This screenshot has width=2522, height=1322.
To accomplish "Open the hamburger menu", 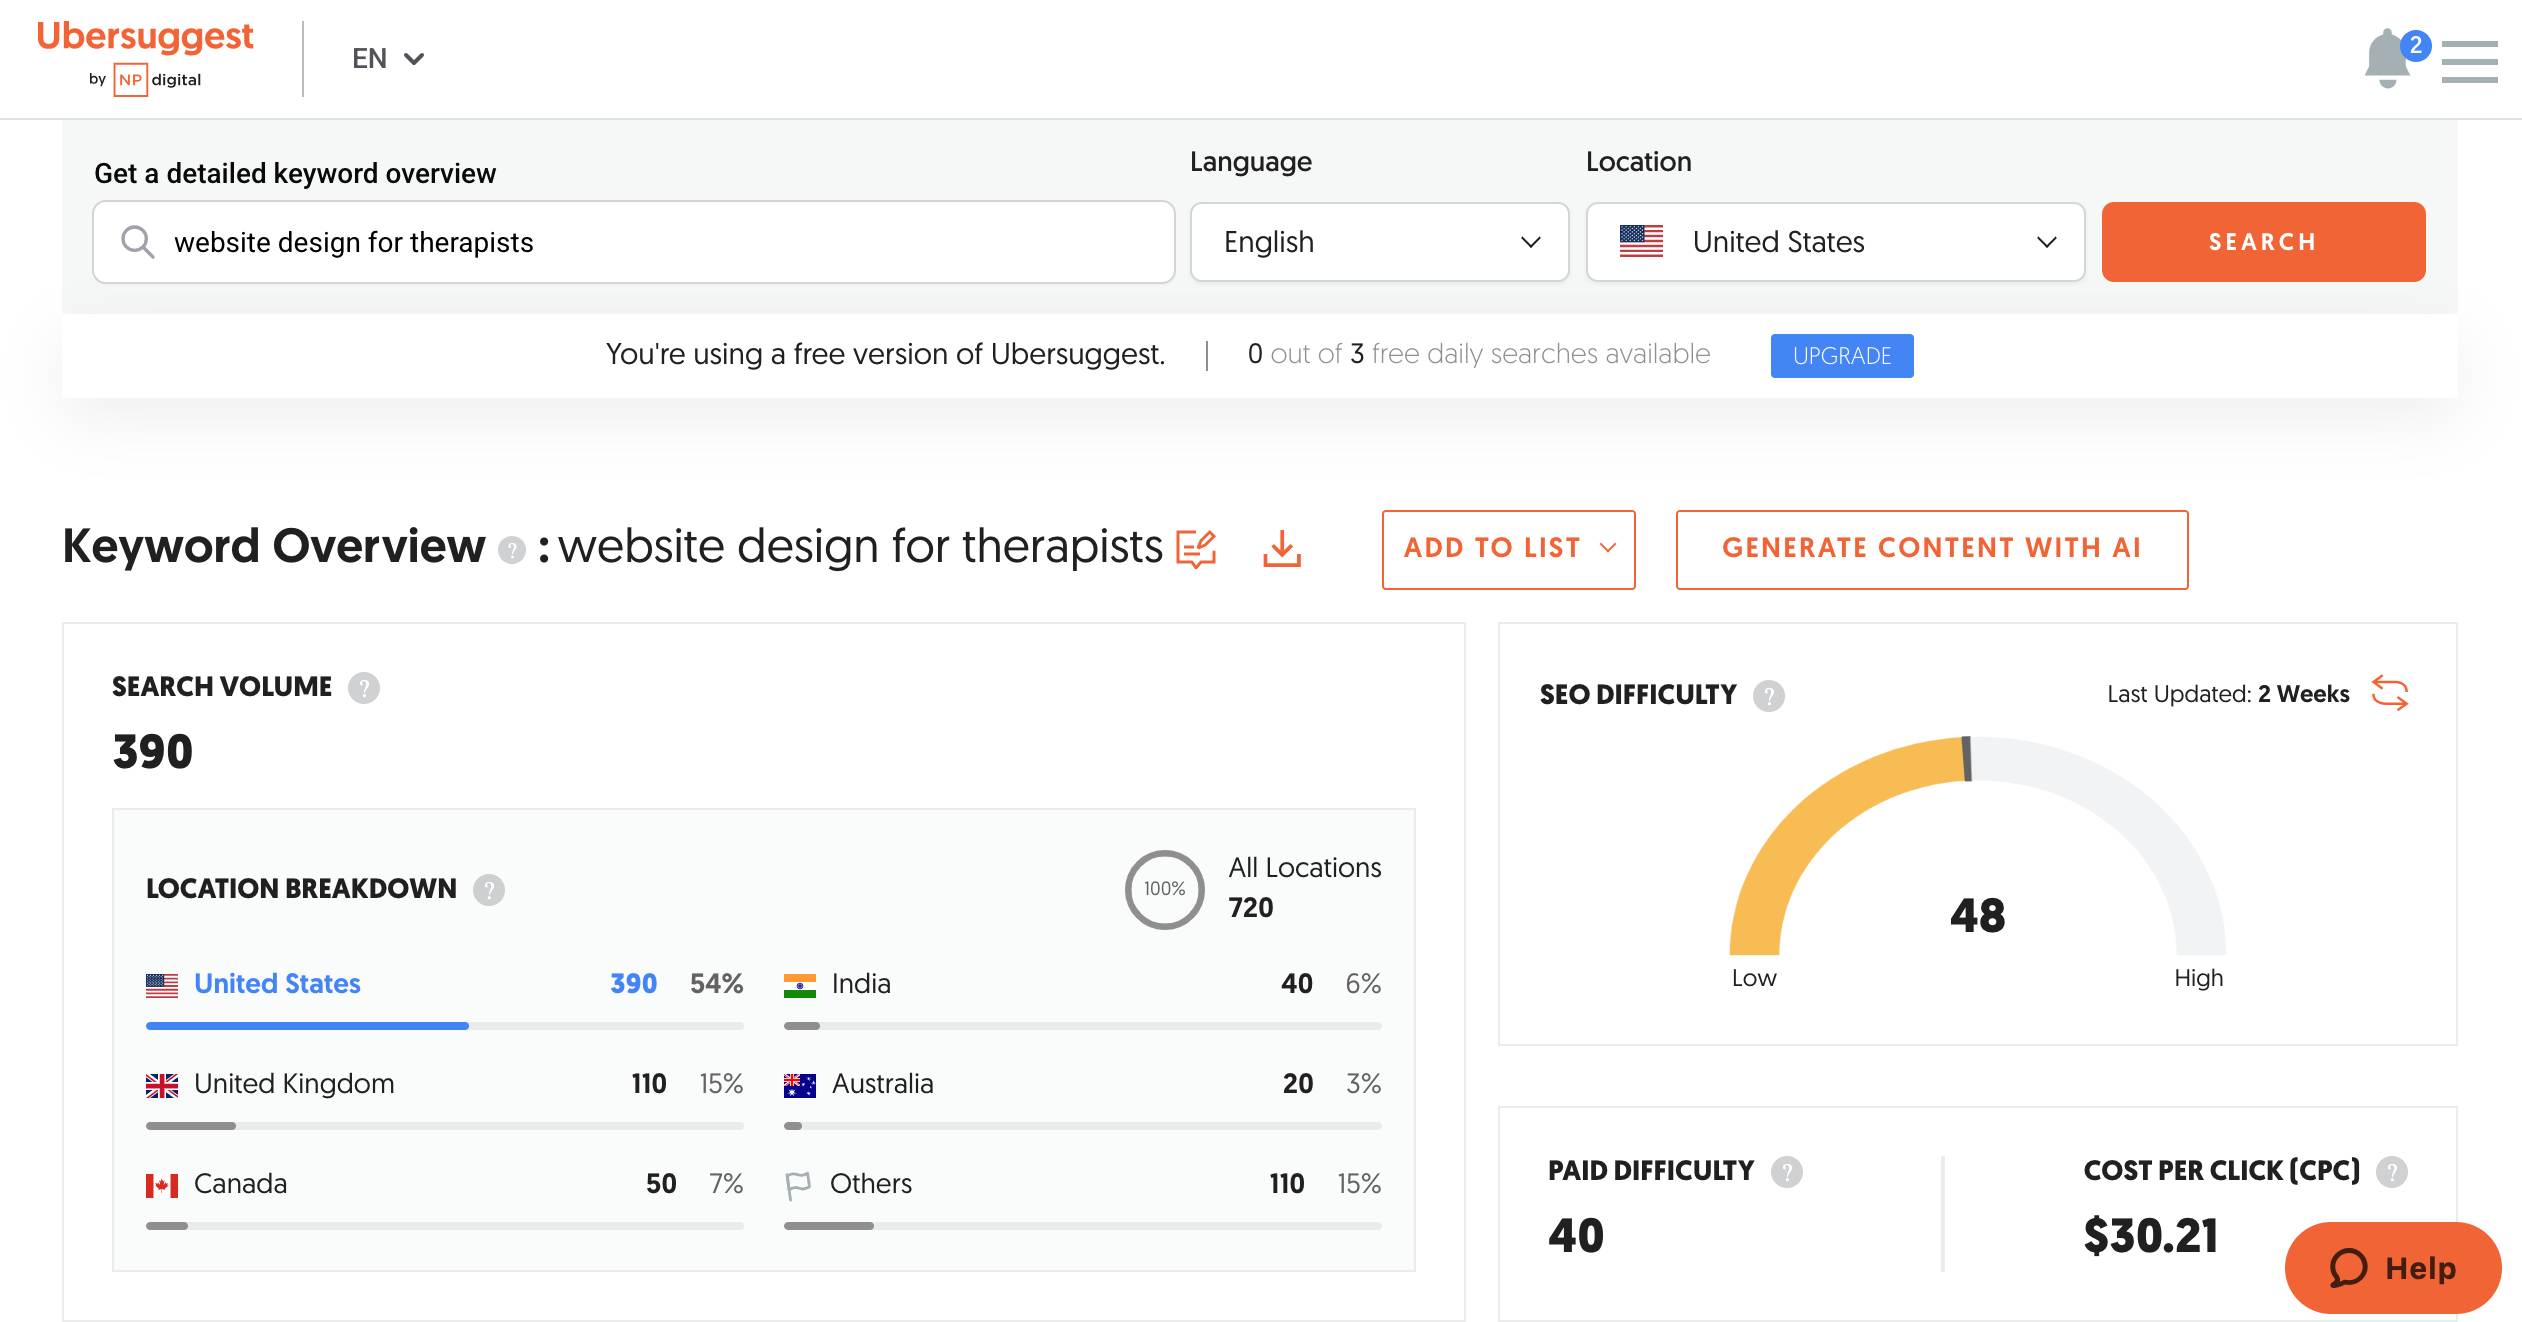I will 2469,61.
